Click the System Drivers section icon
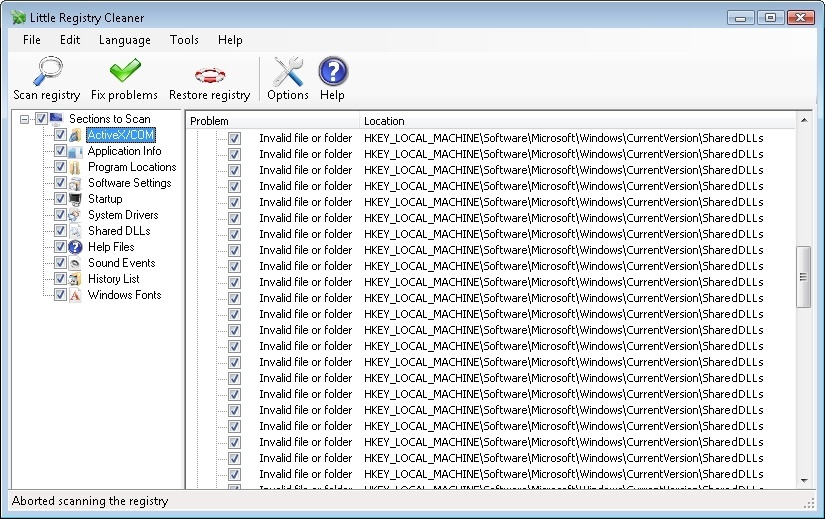 [76, 215]
